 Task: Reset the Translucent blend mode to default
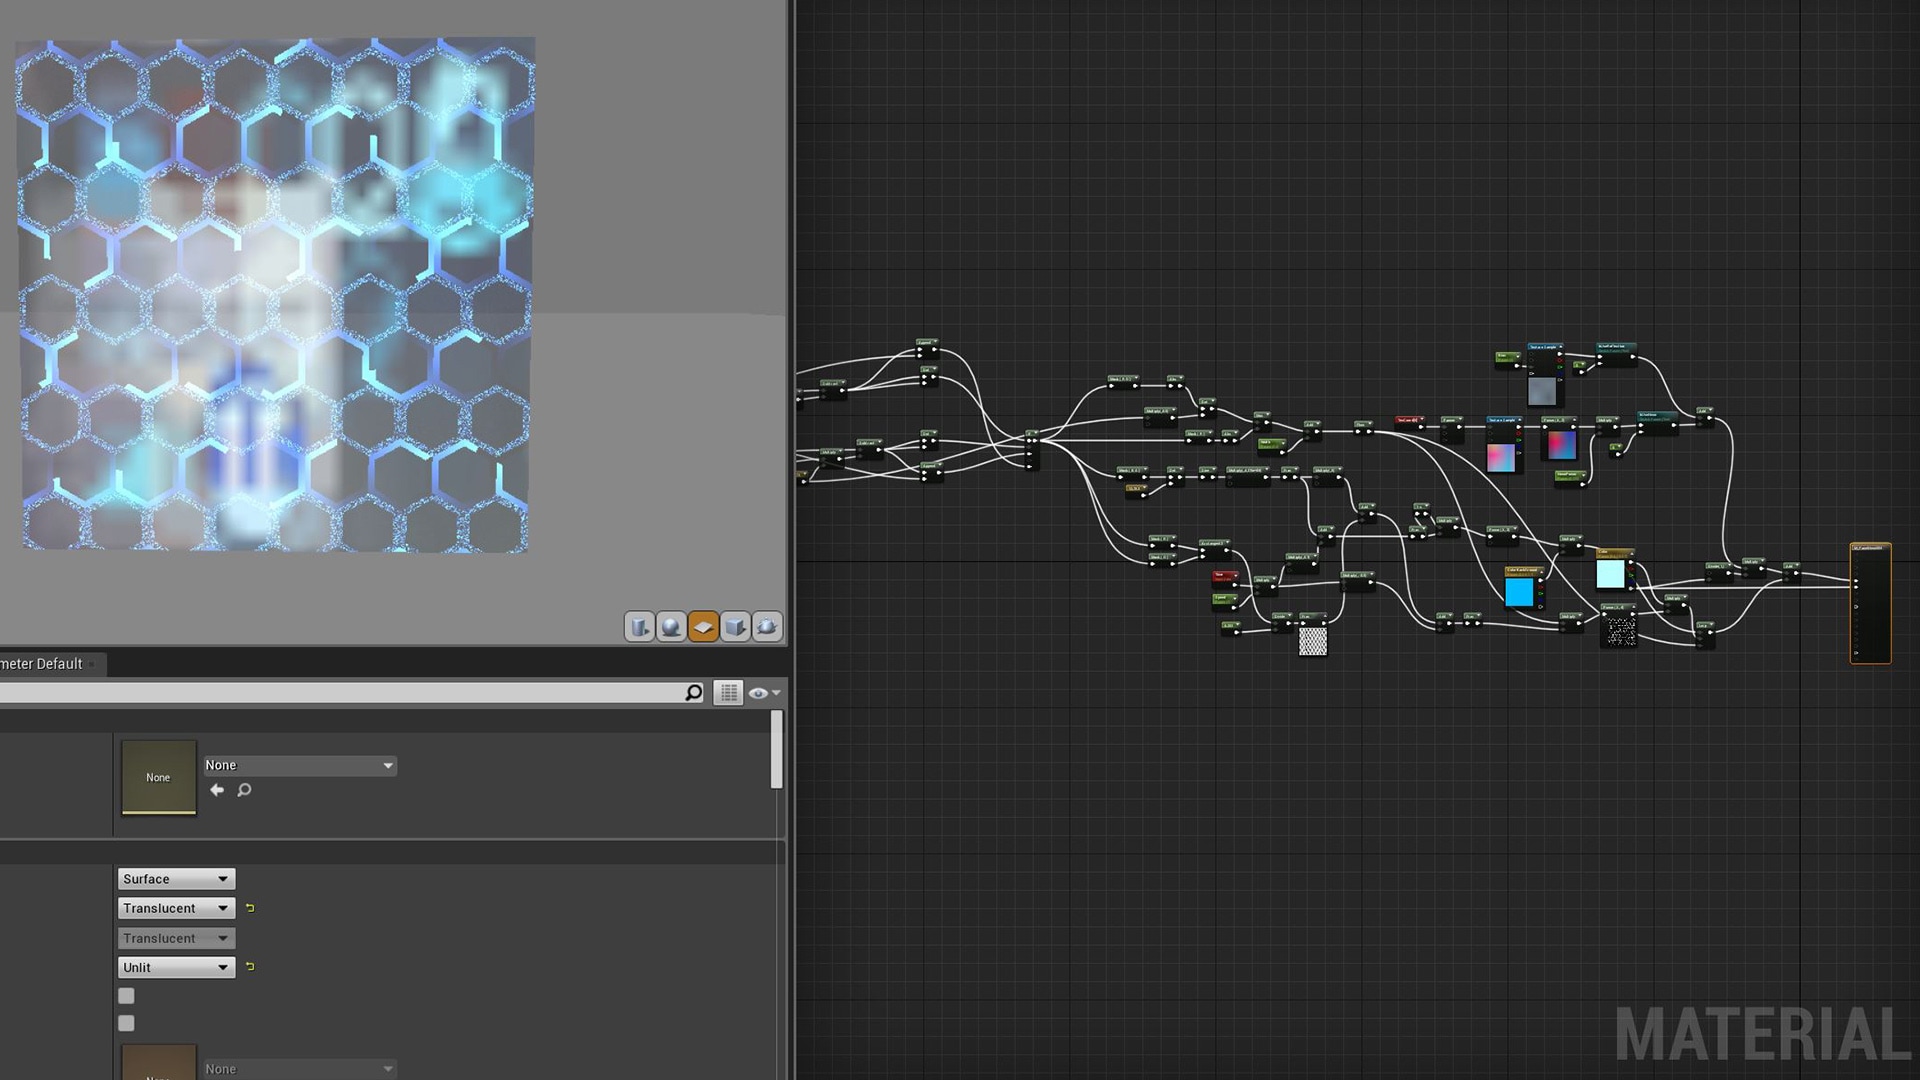click(x=249, y=907)
